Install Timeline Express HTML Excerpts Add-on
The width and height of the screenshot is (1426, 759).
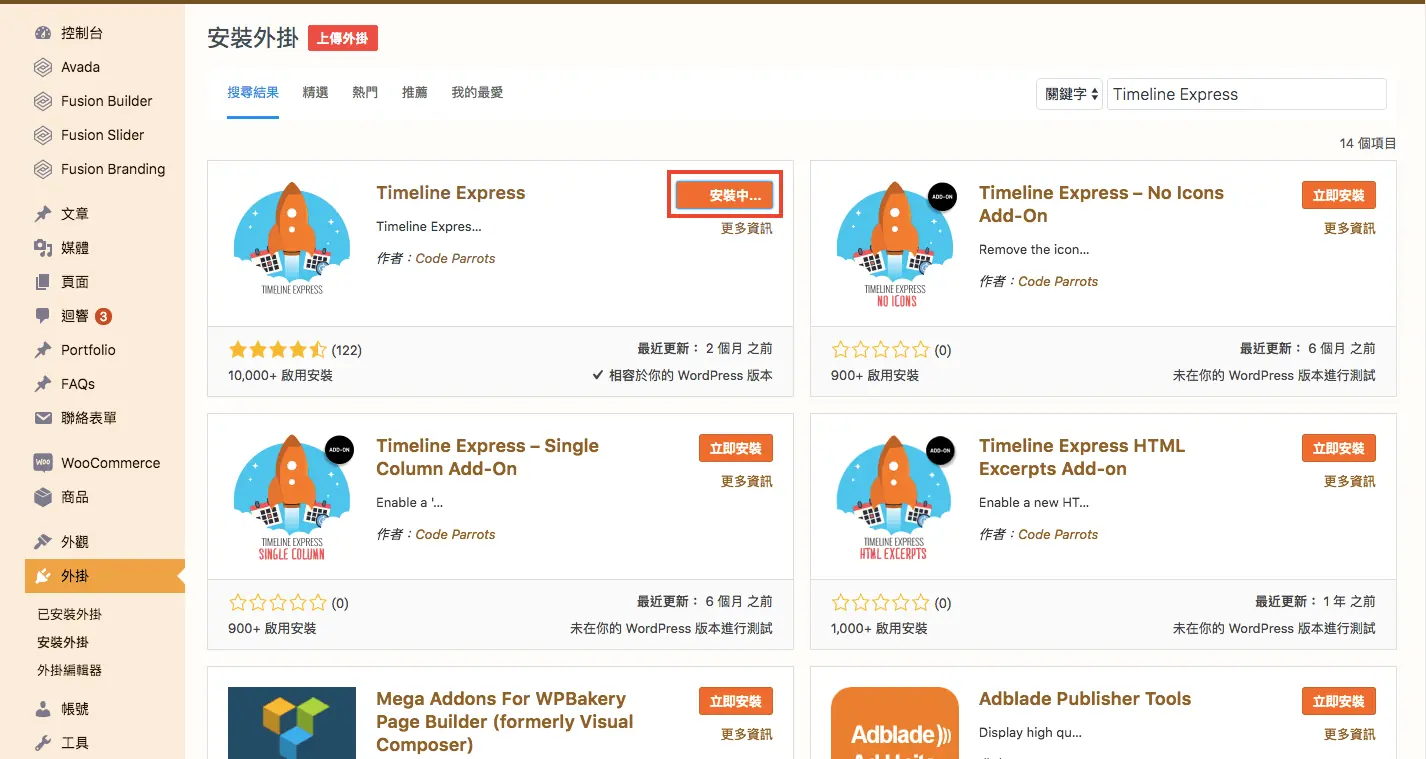pyautogui.click(x=1339, y=449)
